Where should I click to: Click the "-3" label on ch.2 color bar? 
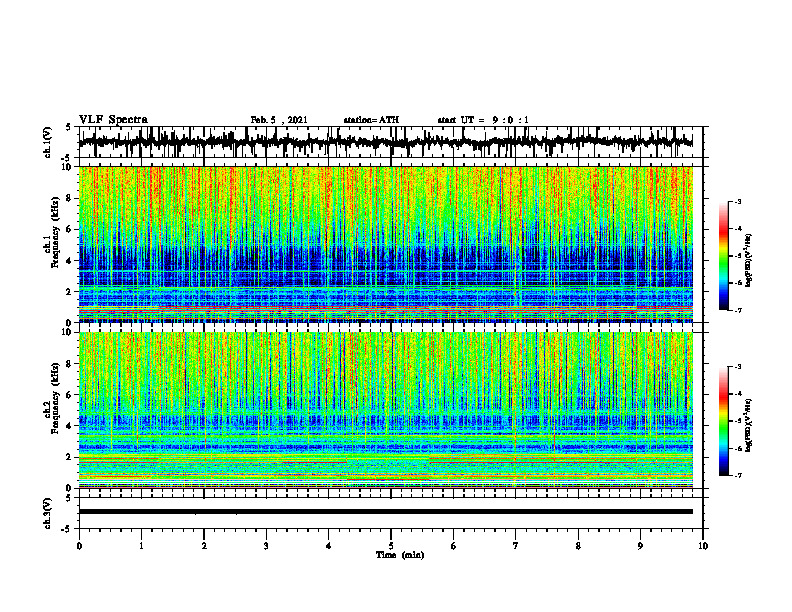[x=738, y=367]
